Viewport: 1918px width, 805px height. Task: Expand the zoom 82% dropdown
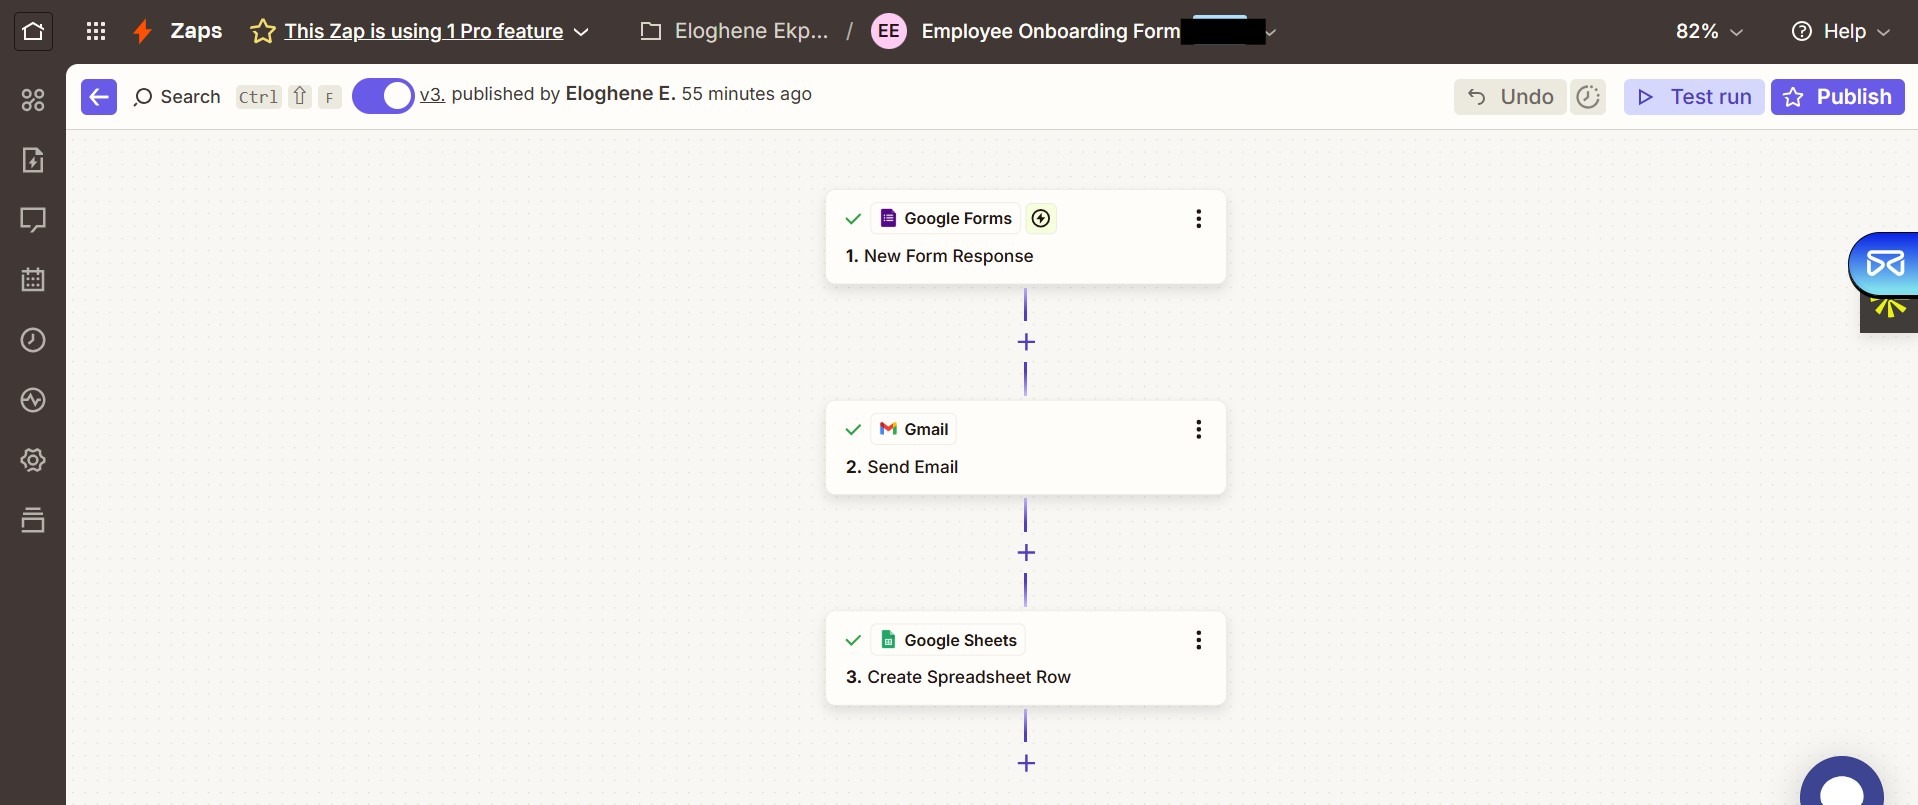[1709, 31]
